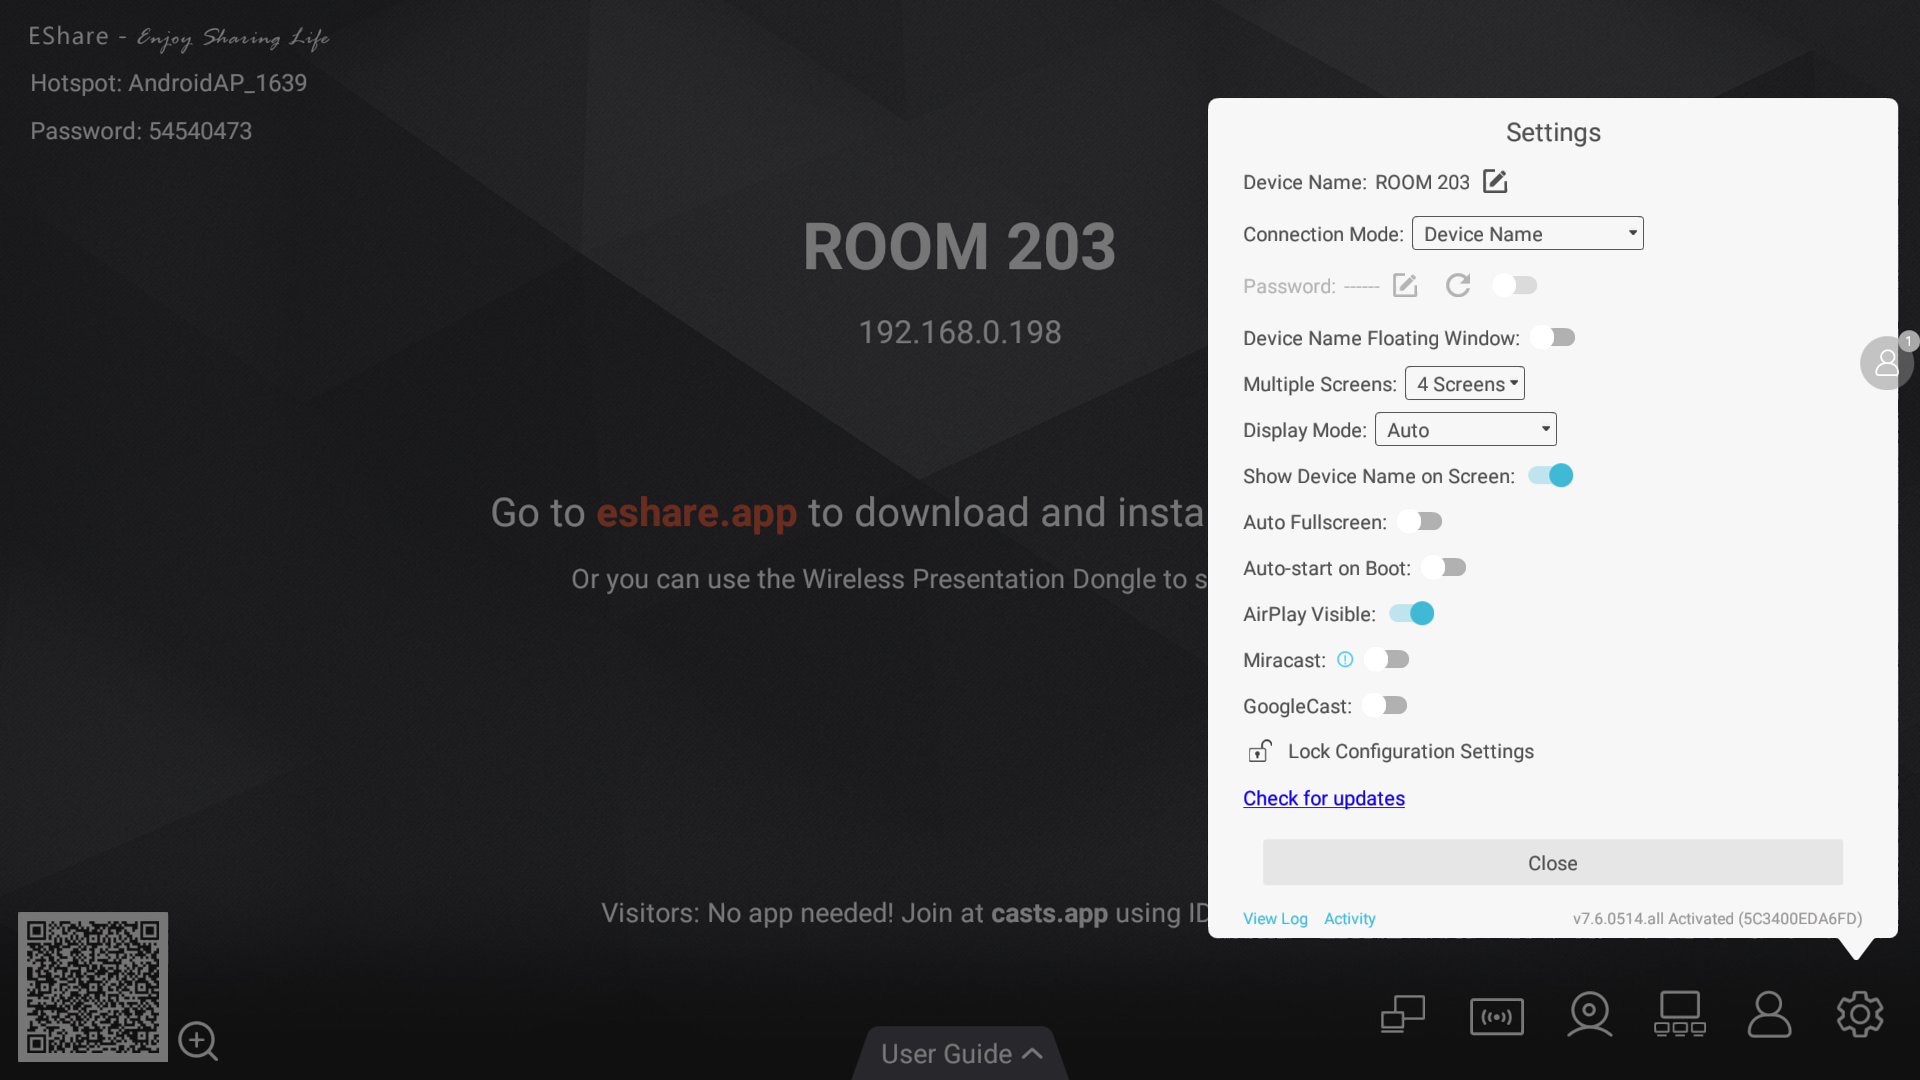Disable Show Device Name on Screen toggle
The height and width of the screenshot is (1080, 1920).
coord(1551,476)
